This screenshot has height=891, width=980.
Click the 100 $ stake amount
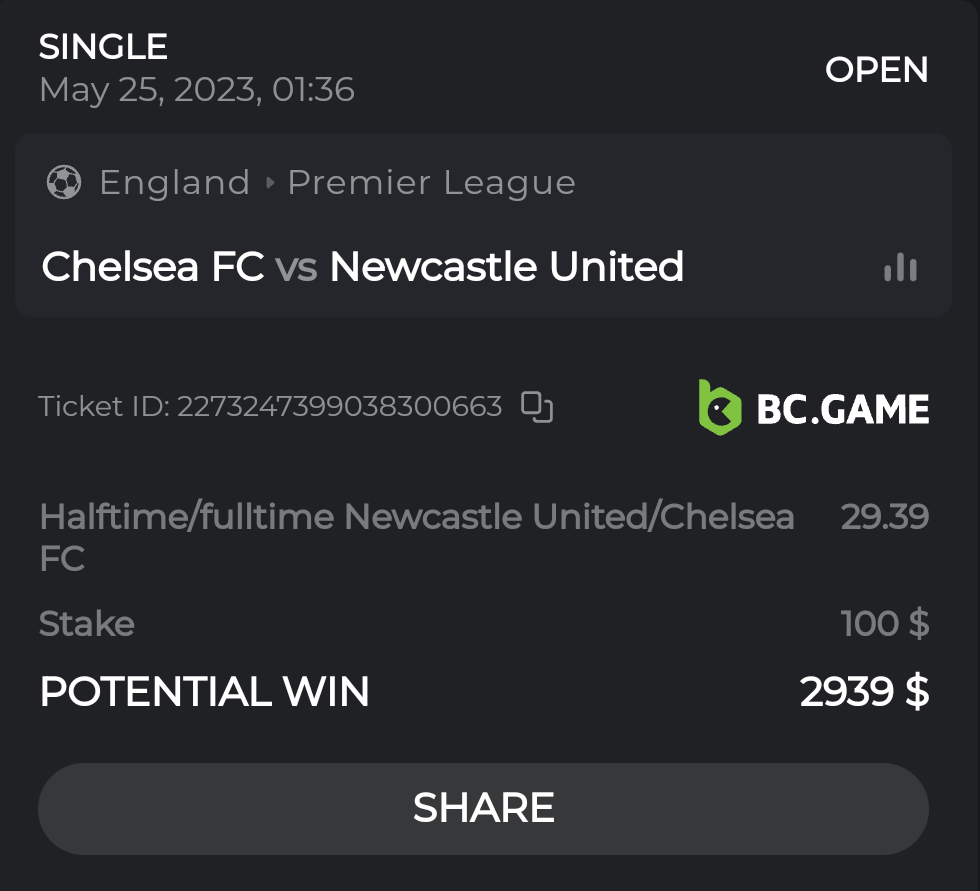coord(884,624)
